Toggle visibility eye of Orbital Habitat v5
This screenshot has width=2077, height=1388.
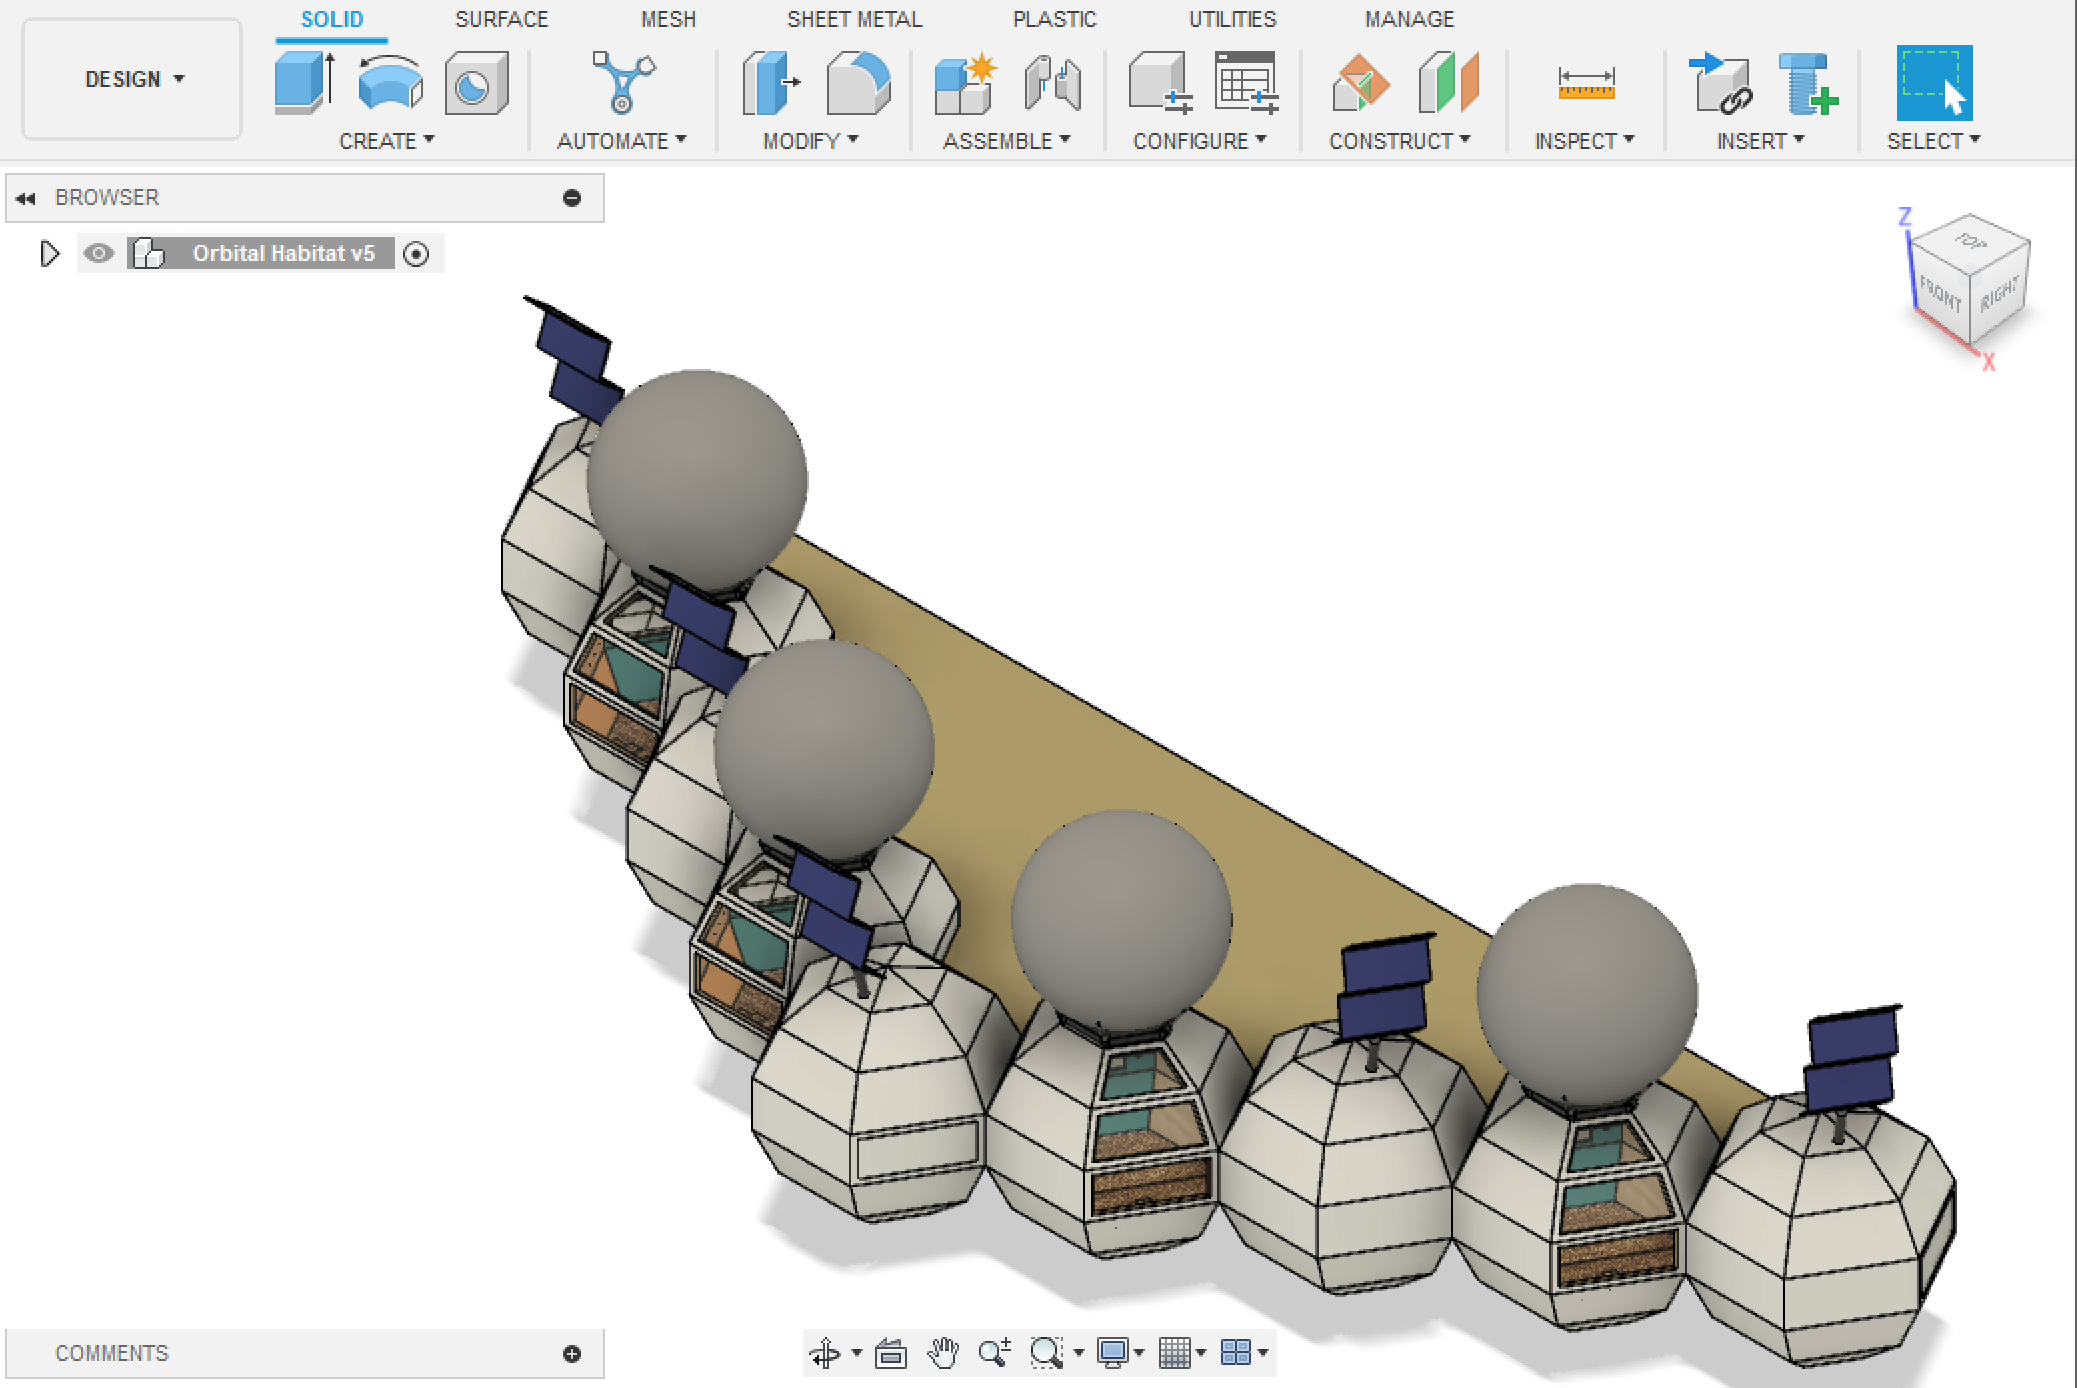[98, 254]
